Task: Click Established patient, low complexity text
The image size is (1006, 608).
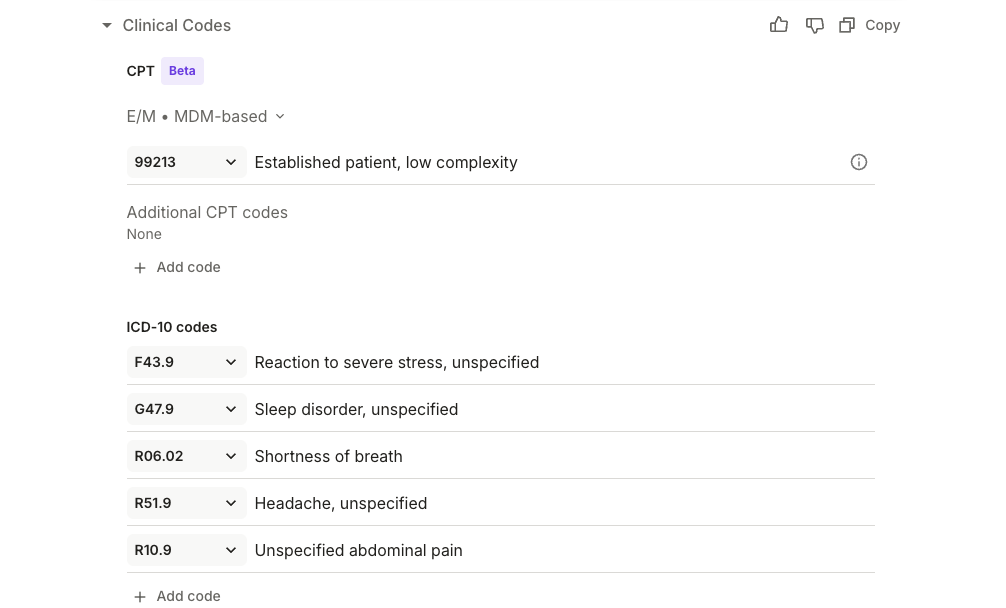Action: pyautogui.click(x=386, y=162)
